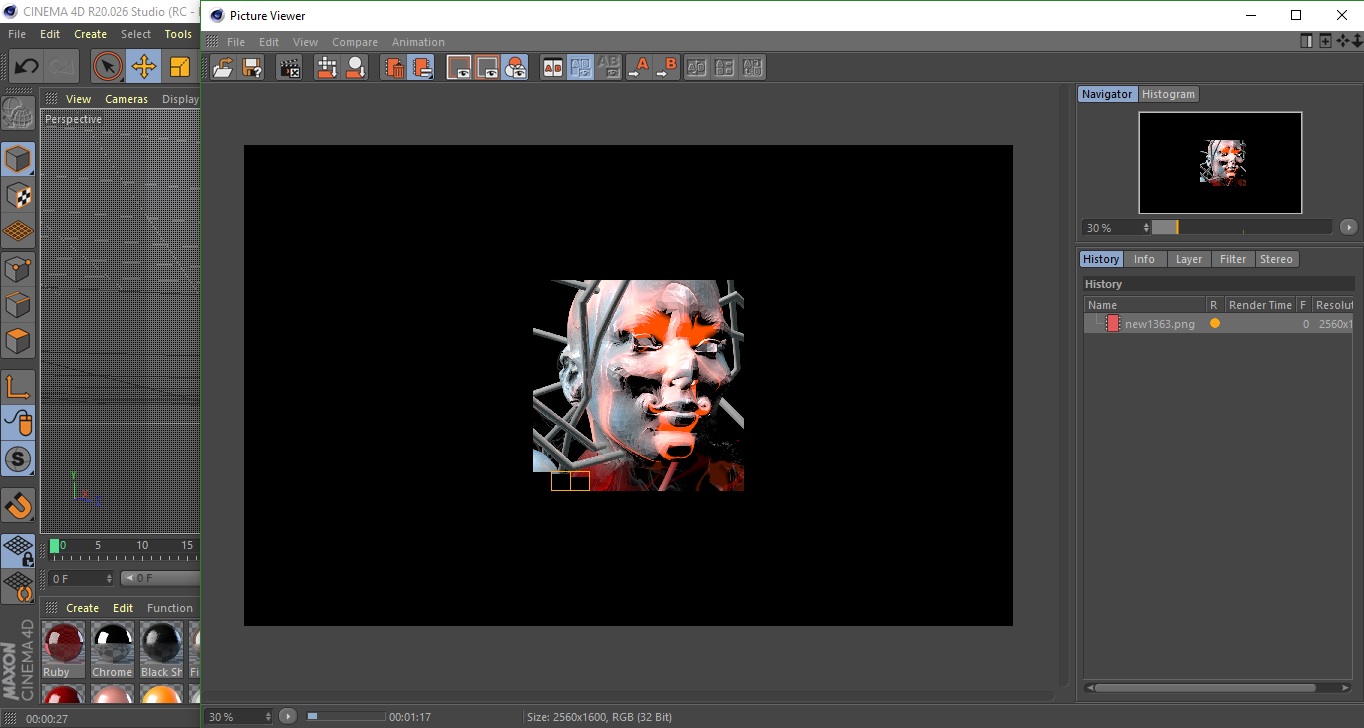Viewport: 1364px width, 728px height.
Task: Open the Animation menu
Action: click(418, 42)
